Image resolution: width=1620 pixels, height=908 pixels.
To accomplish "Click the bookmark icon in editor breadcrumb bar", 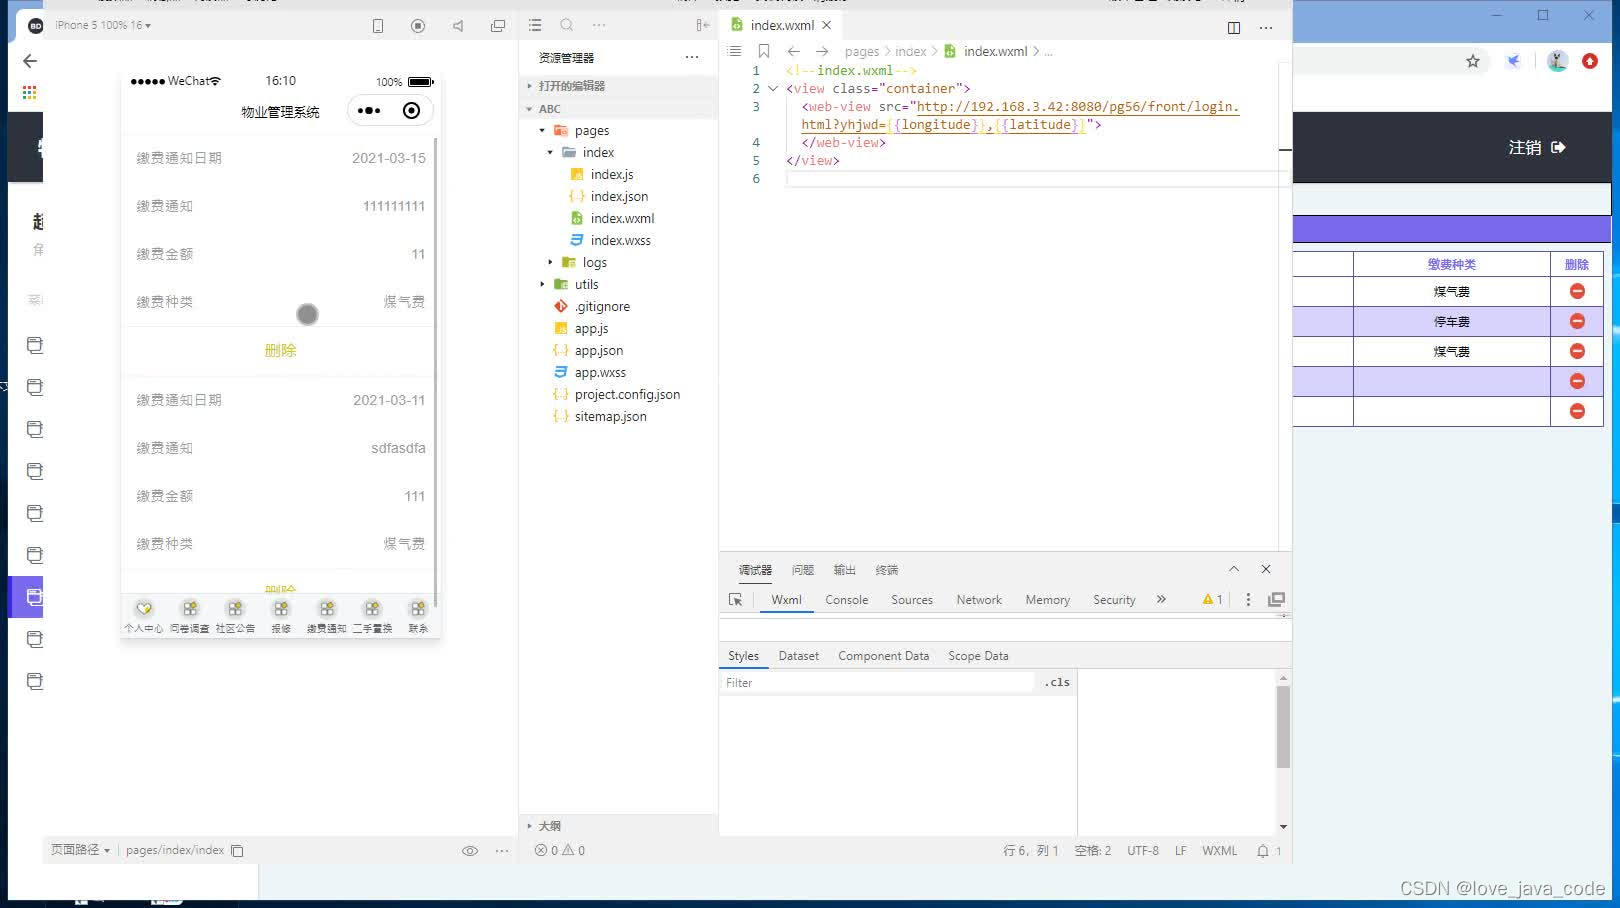I will (764, 51).
